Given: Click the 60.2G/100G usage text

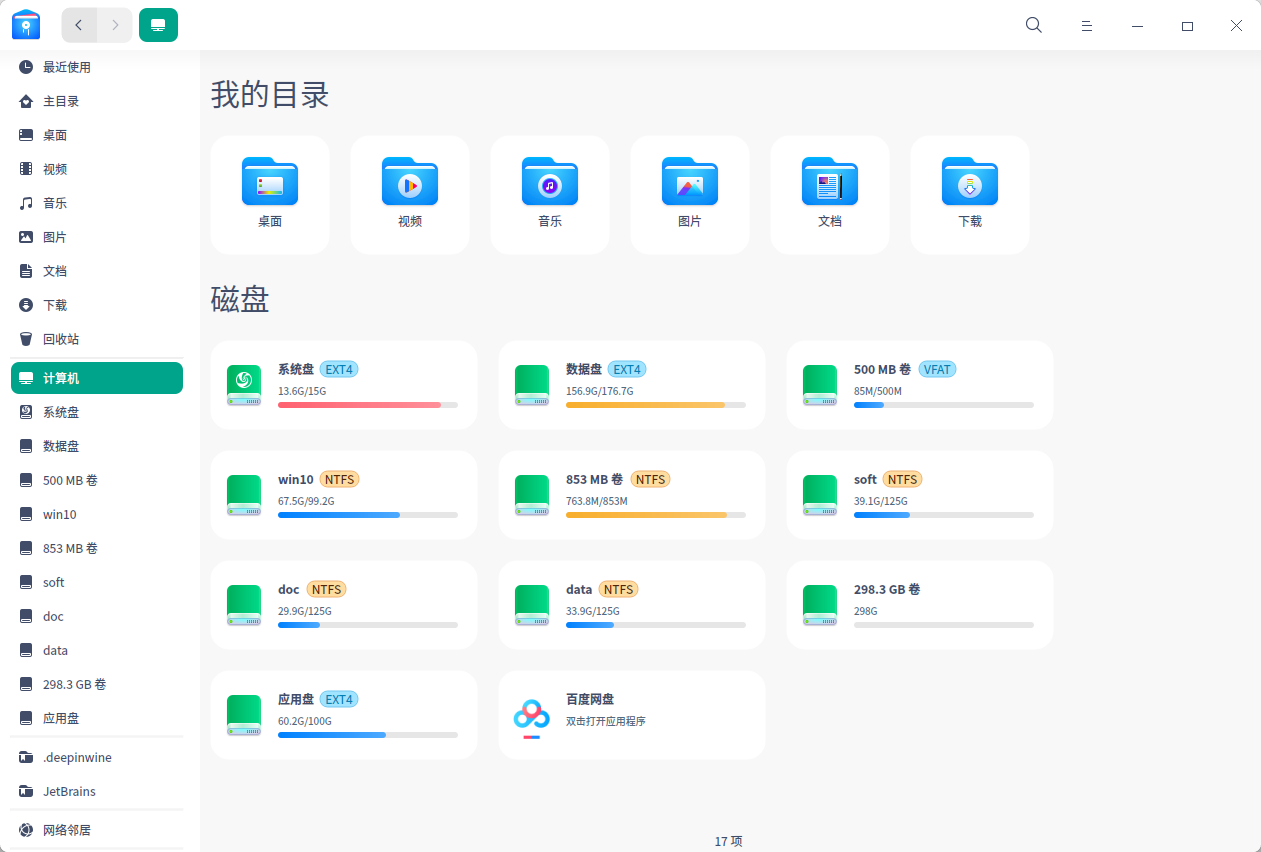Looking at the screenshot, I should [x=305, y=721].
